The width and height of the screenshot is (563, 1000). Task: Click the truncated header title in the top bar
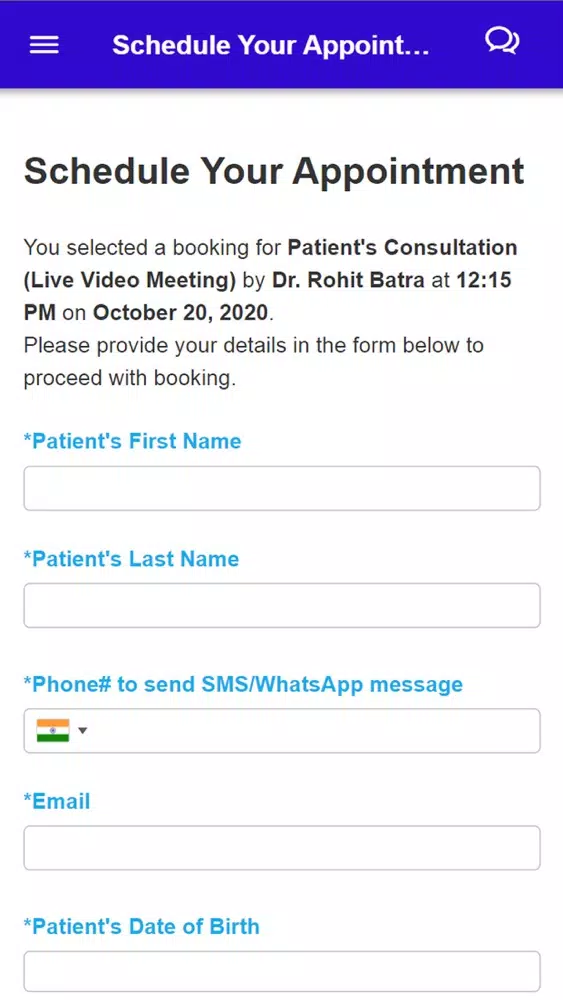tap(270, 45)
